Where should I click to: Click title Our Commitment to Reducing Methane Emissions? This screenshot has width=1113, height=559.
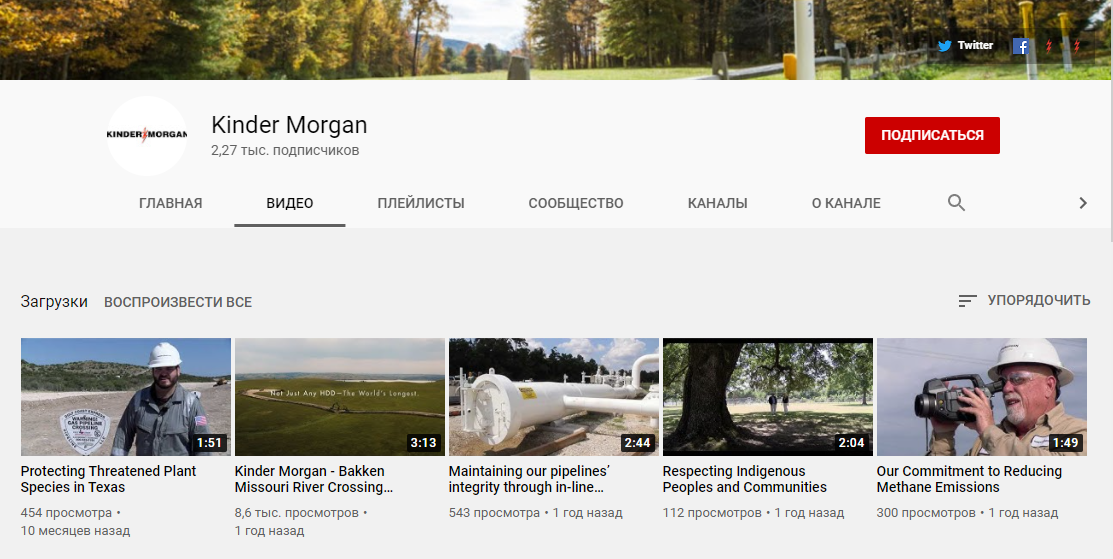pyautogui.click(x=969, y=479)
